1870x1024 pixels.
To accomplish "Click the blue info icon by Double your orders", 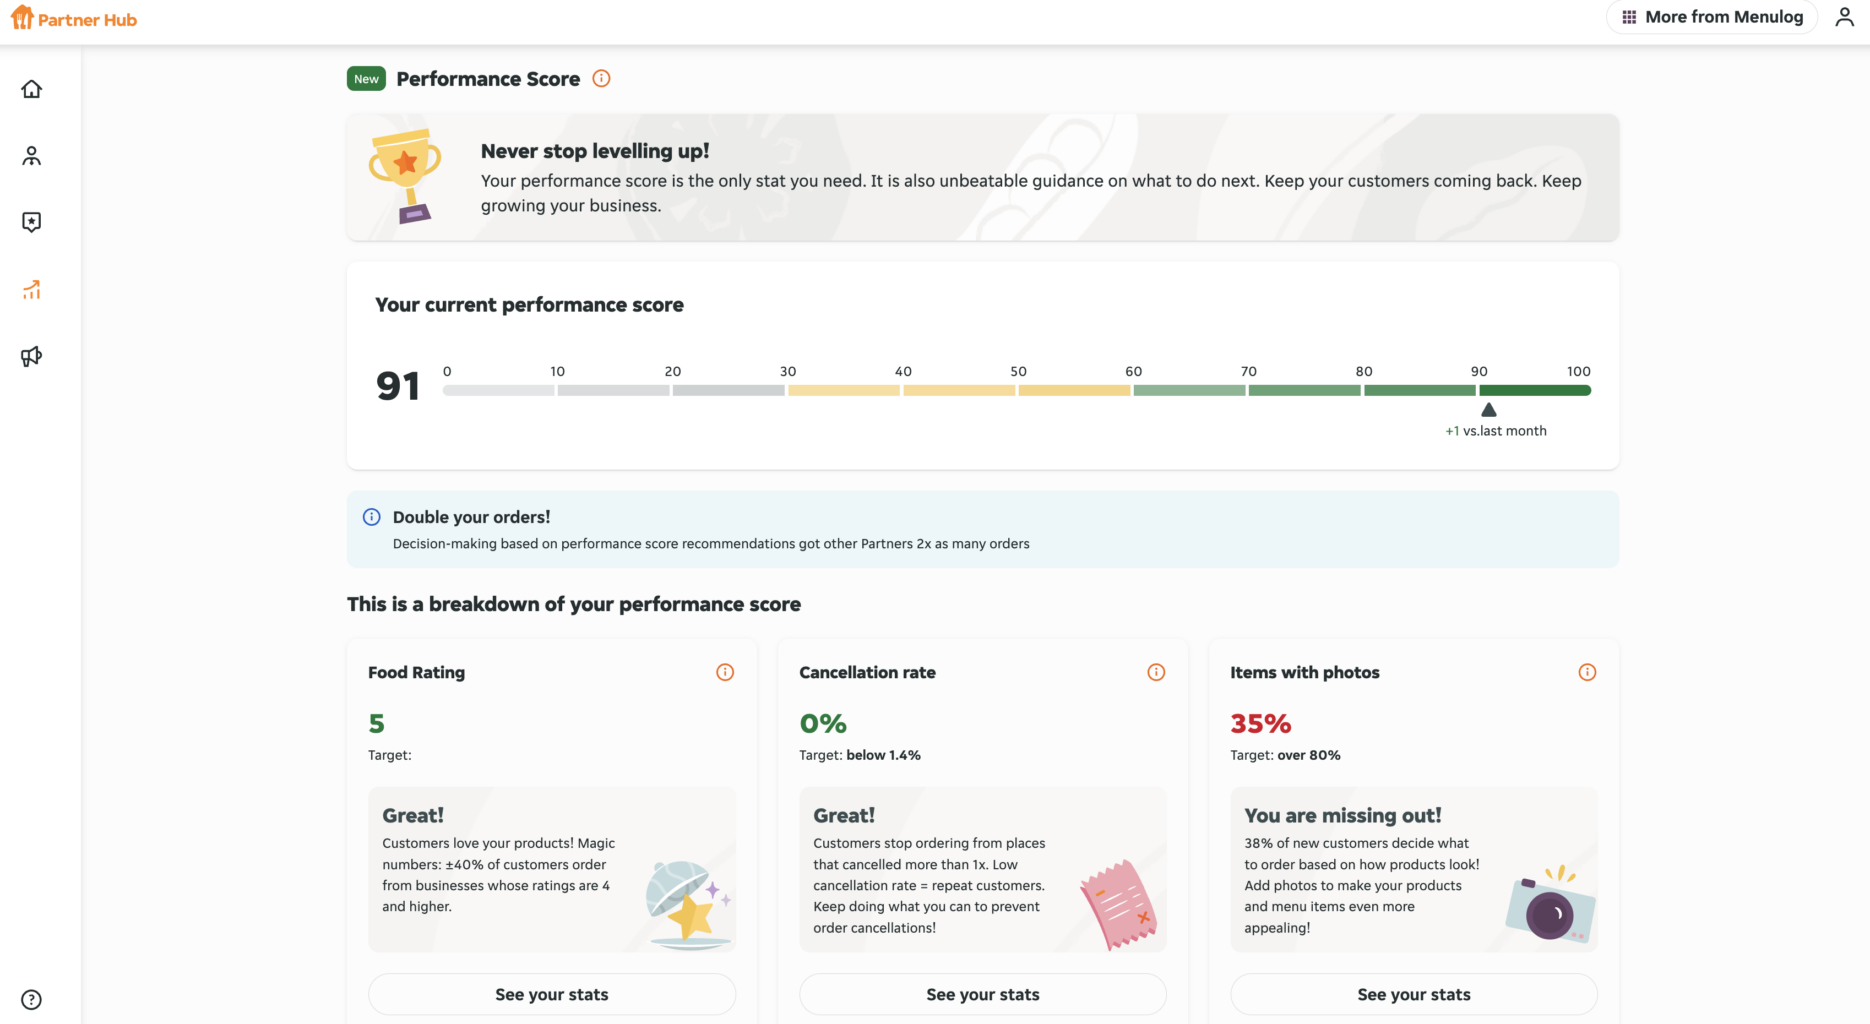I will coord(372,517).
